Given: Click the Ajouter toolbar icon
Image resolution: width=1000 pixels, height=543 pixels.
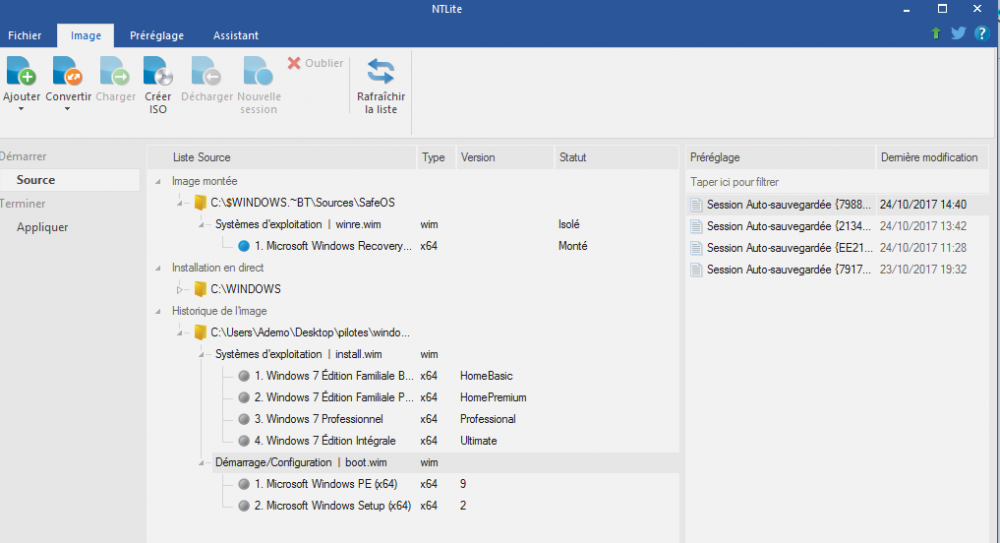Looking at the screenshot, I should click(21, 72).
